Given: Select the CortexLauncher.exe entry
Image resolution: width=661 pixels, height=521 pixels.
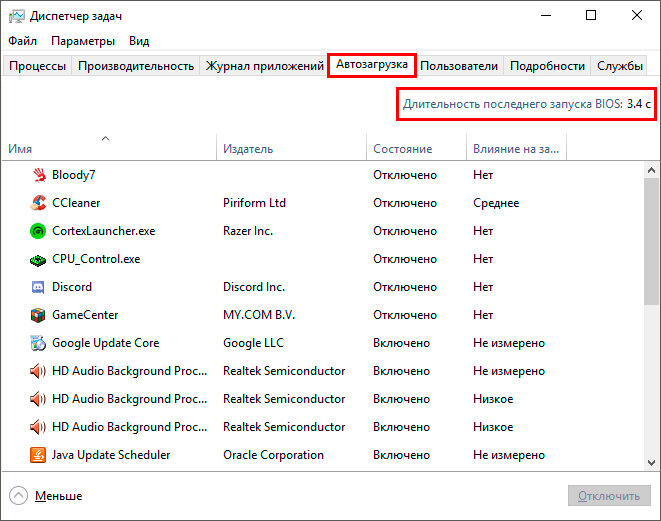Looking at the screenshot, I should [x=103, y=231].
